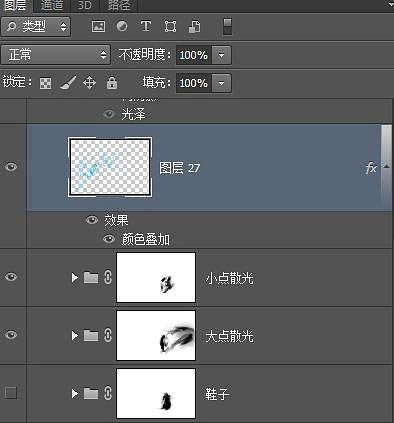This screenshot has height=423, width=394.
Task: Lock image pixels brush icon
Action: tap(68, 83)
